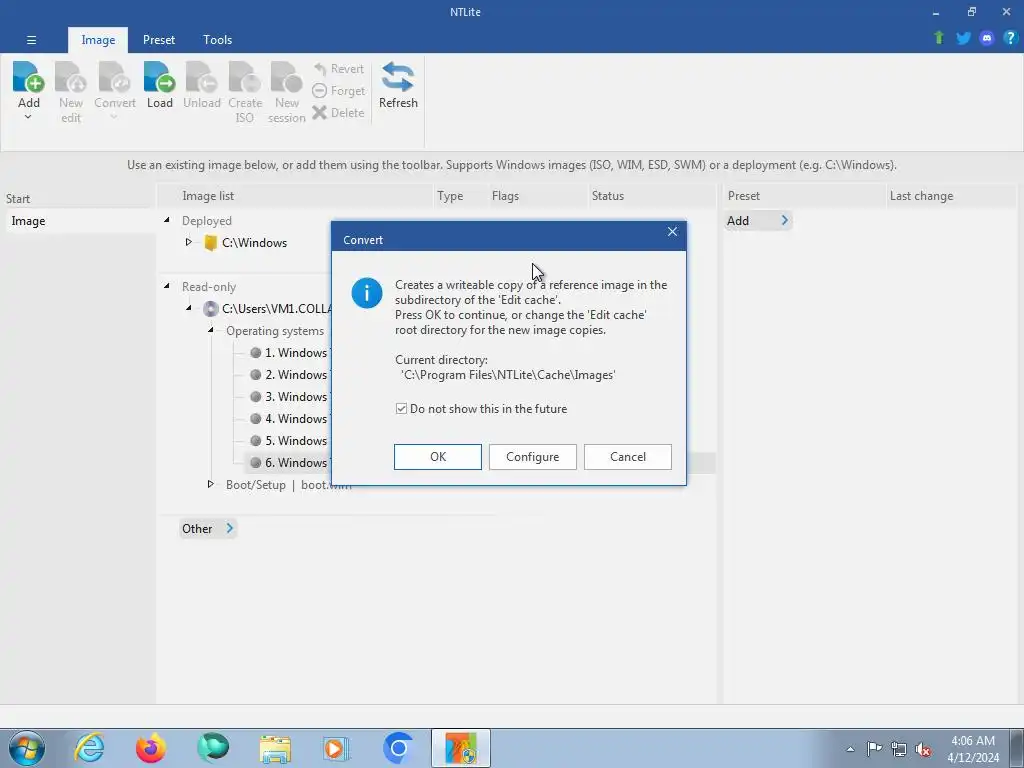1024x768 pixels.
Task: Click the Unload toolbar icon
Action: (x=201, y=77)
